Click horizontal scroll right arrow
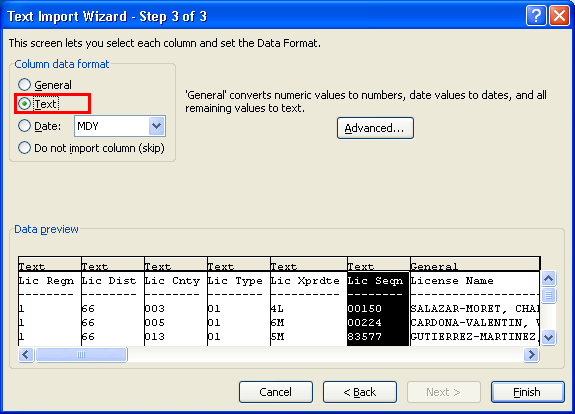The width and height of the screenshot is (575, 414). point(531,355)
